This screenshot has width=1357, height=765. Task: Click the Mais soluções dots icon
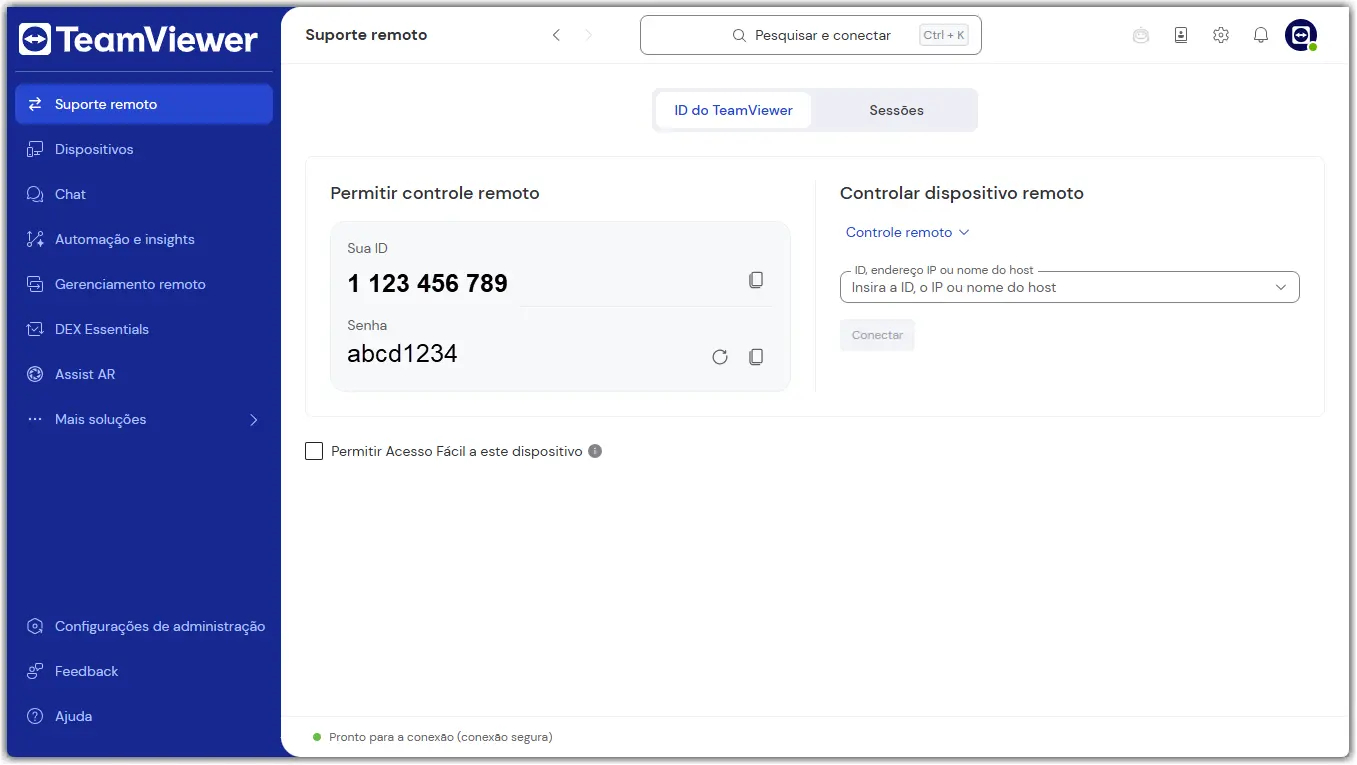point(35,419)
